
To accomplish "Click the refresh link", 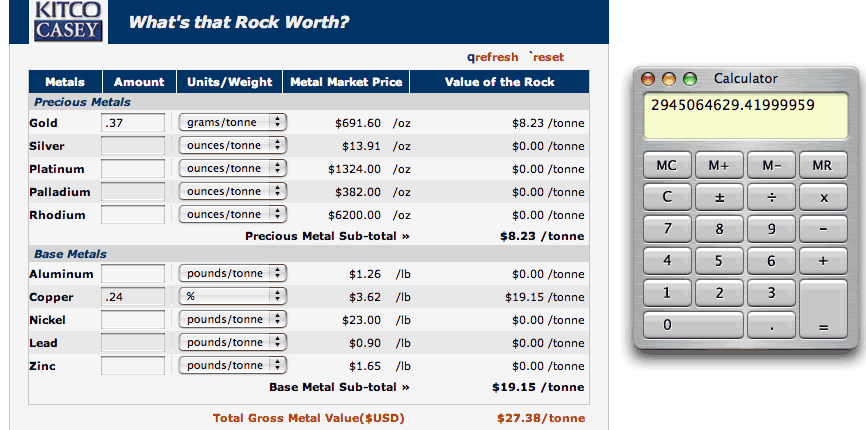I will tap(493, 57).
